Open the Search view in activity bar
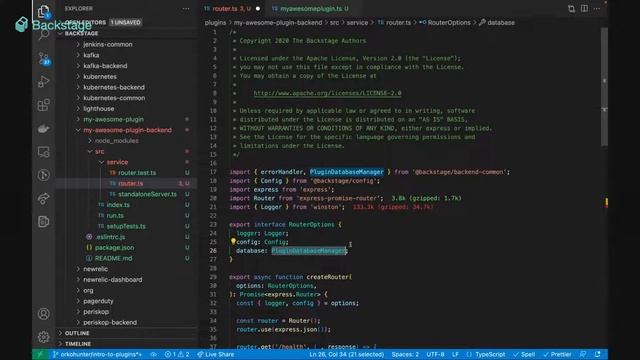640x360 pixels. pyautogui.click(x=43, y=35)
